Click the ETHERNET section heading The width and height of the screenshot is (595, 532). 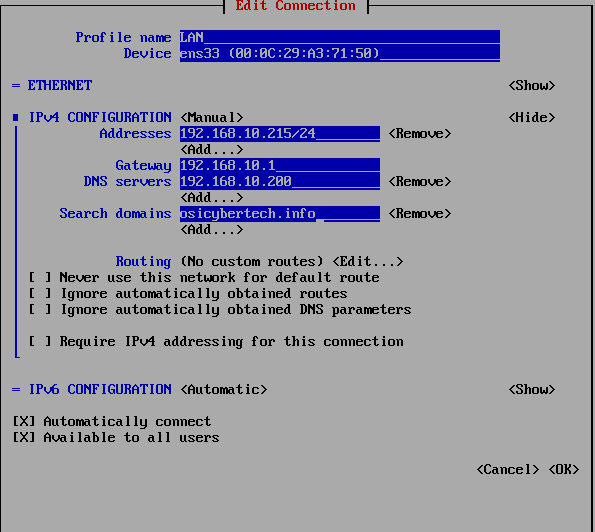click(60, 85)
